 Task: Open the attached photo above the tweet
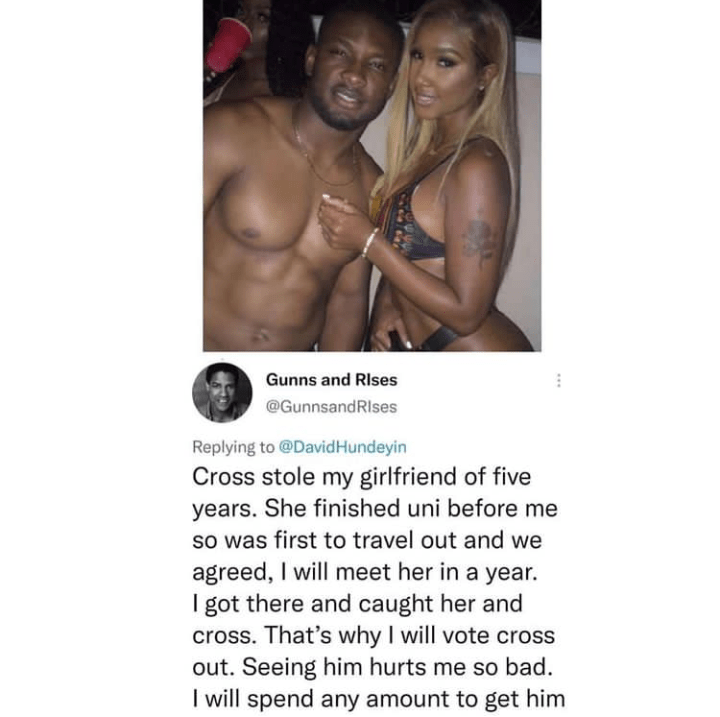tap(372, 175)
